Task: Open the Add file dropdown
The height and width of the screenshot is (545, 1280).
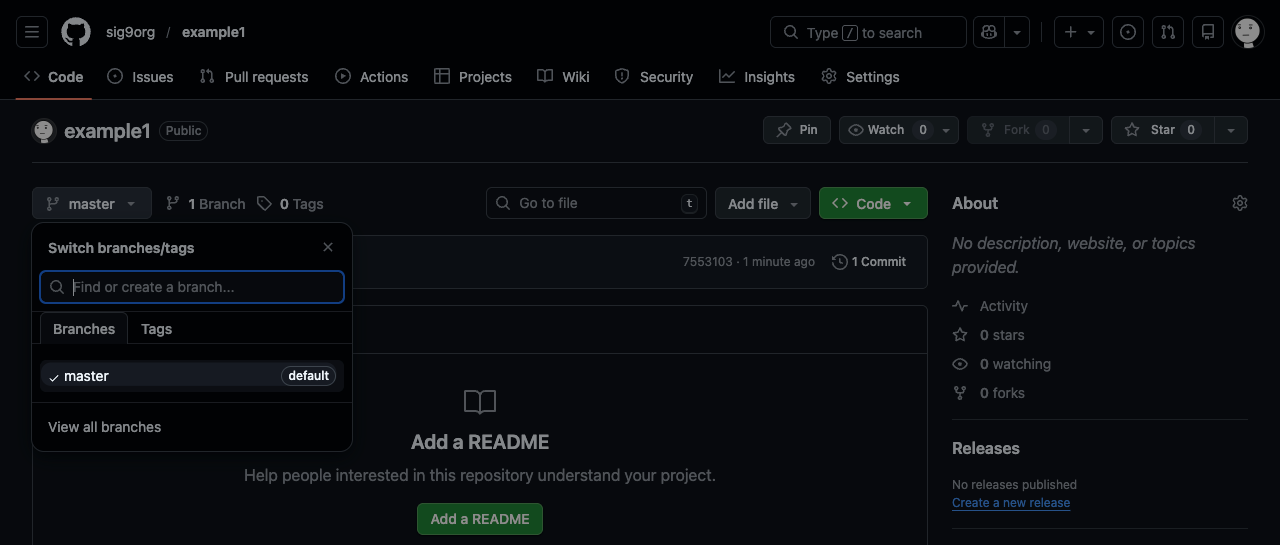Action: (762, 203)
